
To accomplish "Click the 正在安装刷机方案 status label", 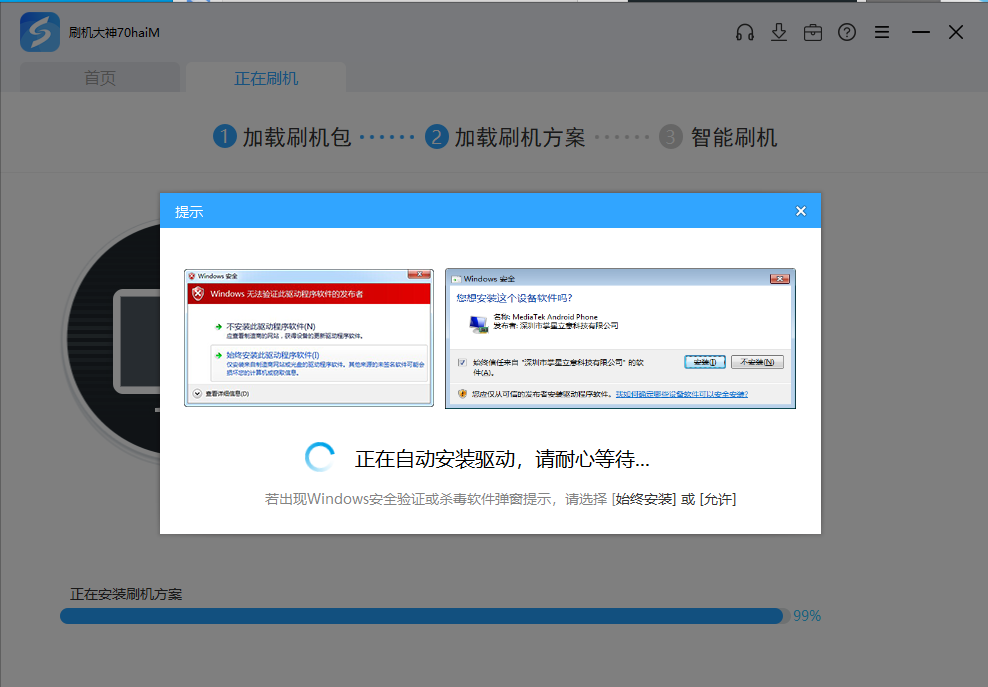I will point(126,594).
